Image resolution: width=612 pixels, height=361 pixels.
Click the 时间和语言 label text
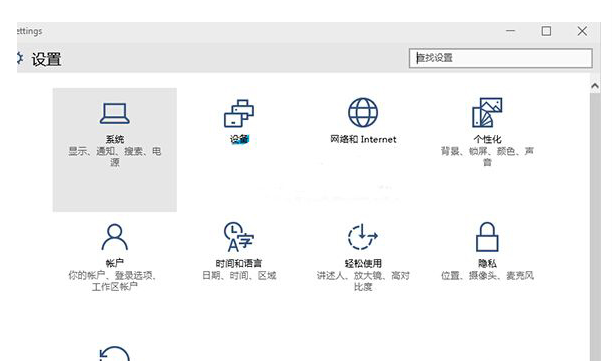tap(239, 263)
